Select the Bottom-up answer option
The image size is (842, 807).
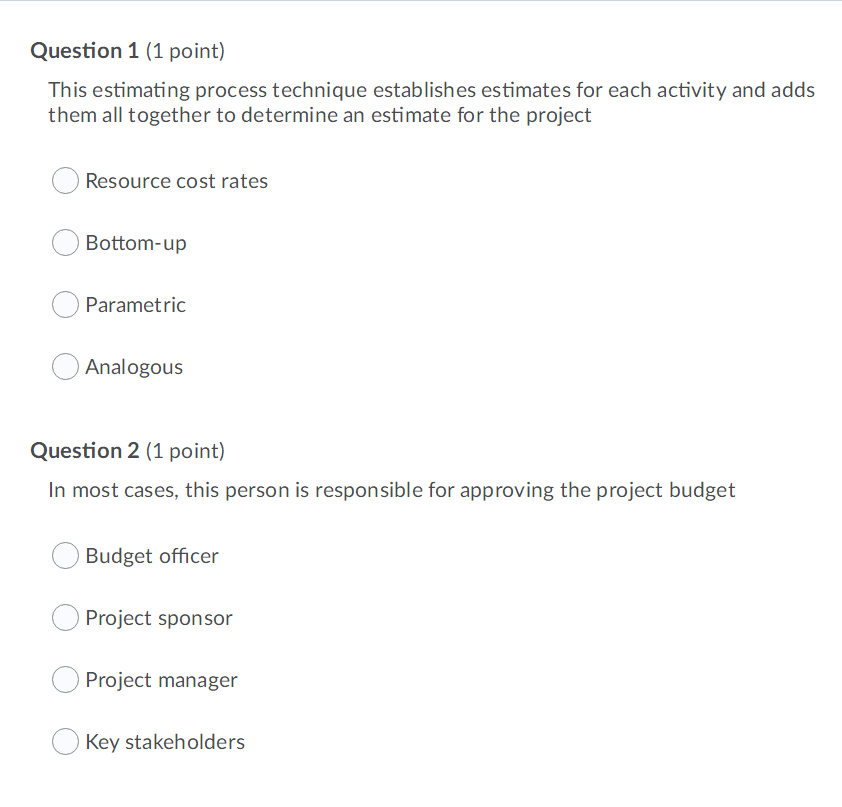[x=65, y=242]
